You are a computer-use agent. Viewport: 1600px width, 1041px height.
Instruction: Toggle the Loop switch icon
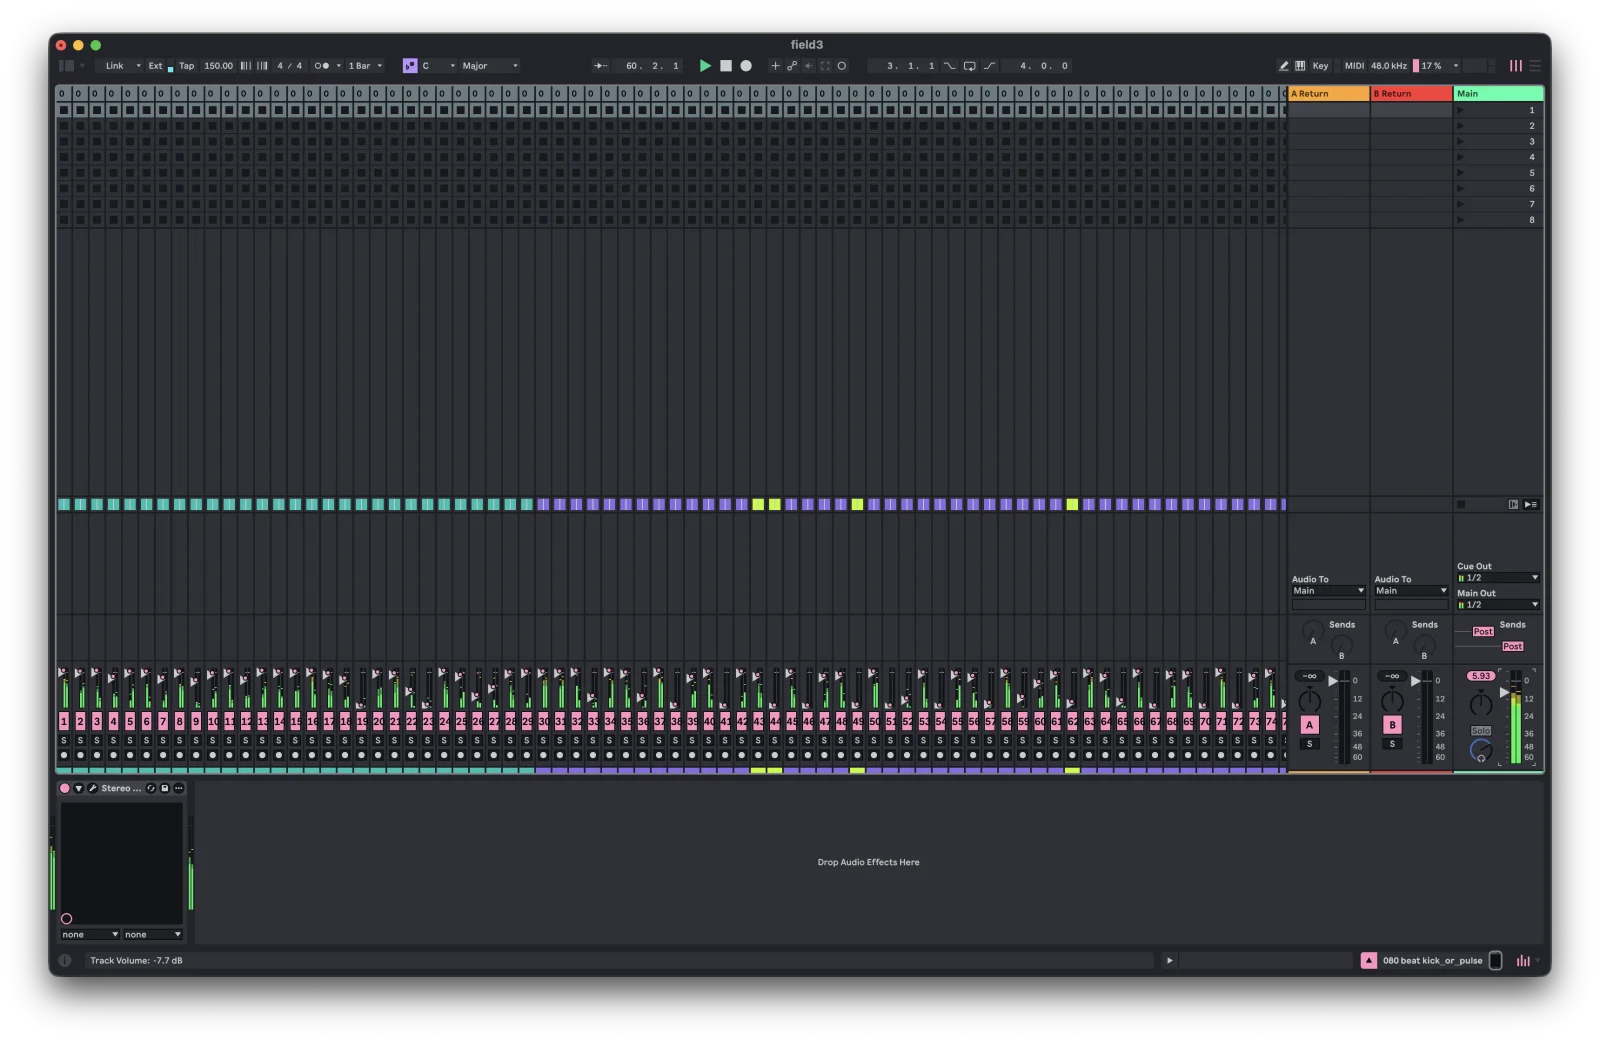click(x=970, y=66)
